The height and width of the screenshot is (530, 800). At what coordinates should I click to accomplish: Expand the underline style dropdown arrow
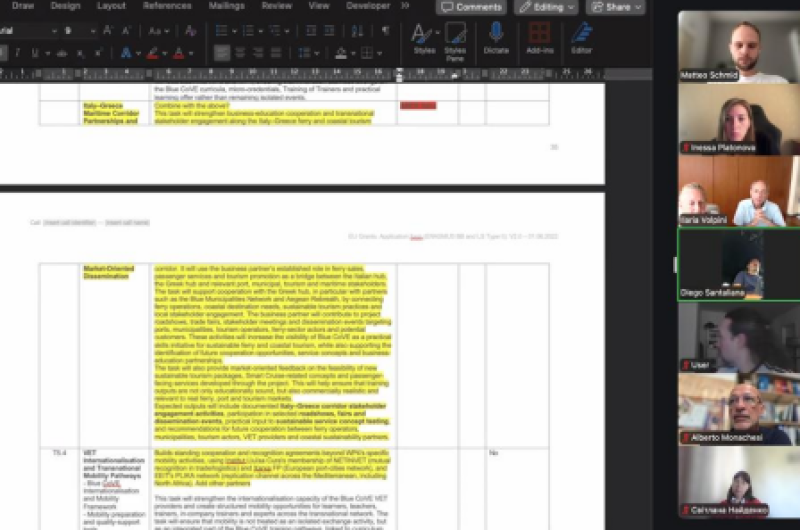coord(47,53)
